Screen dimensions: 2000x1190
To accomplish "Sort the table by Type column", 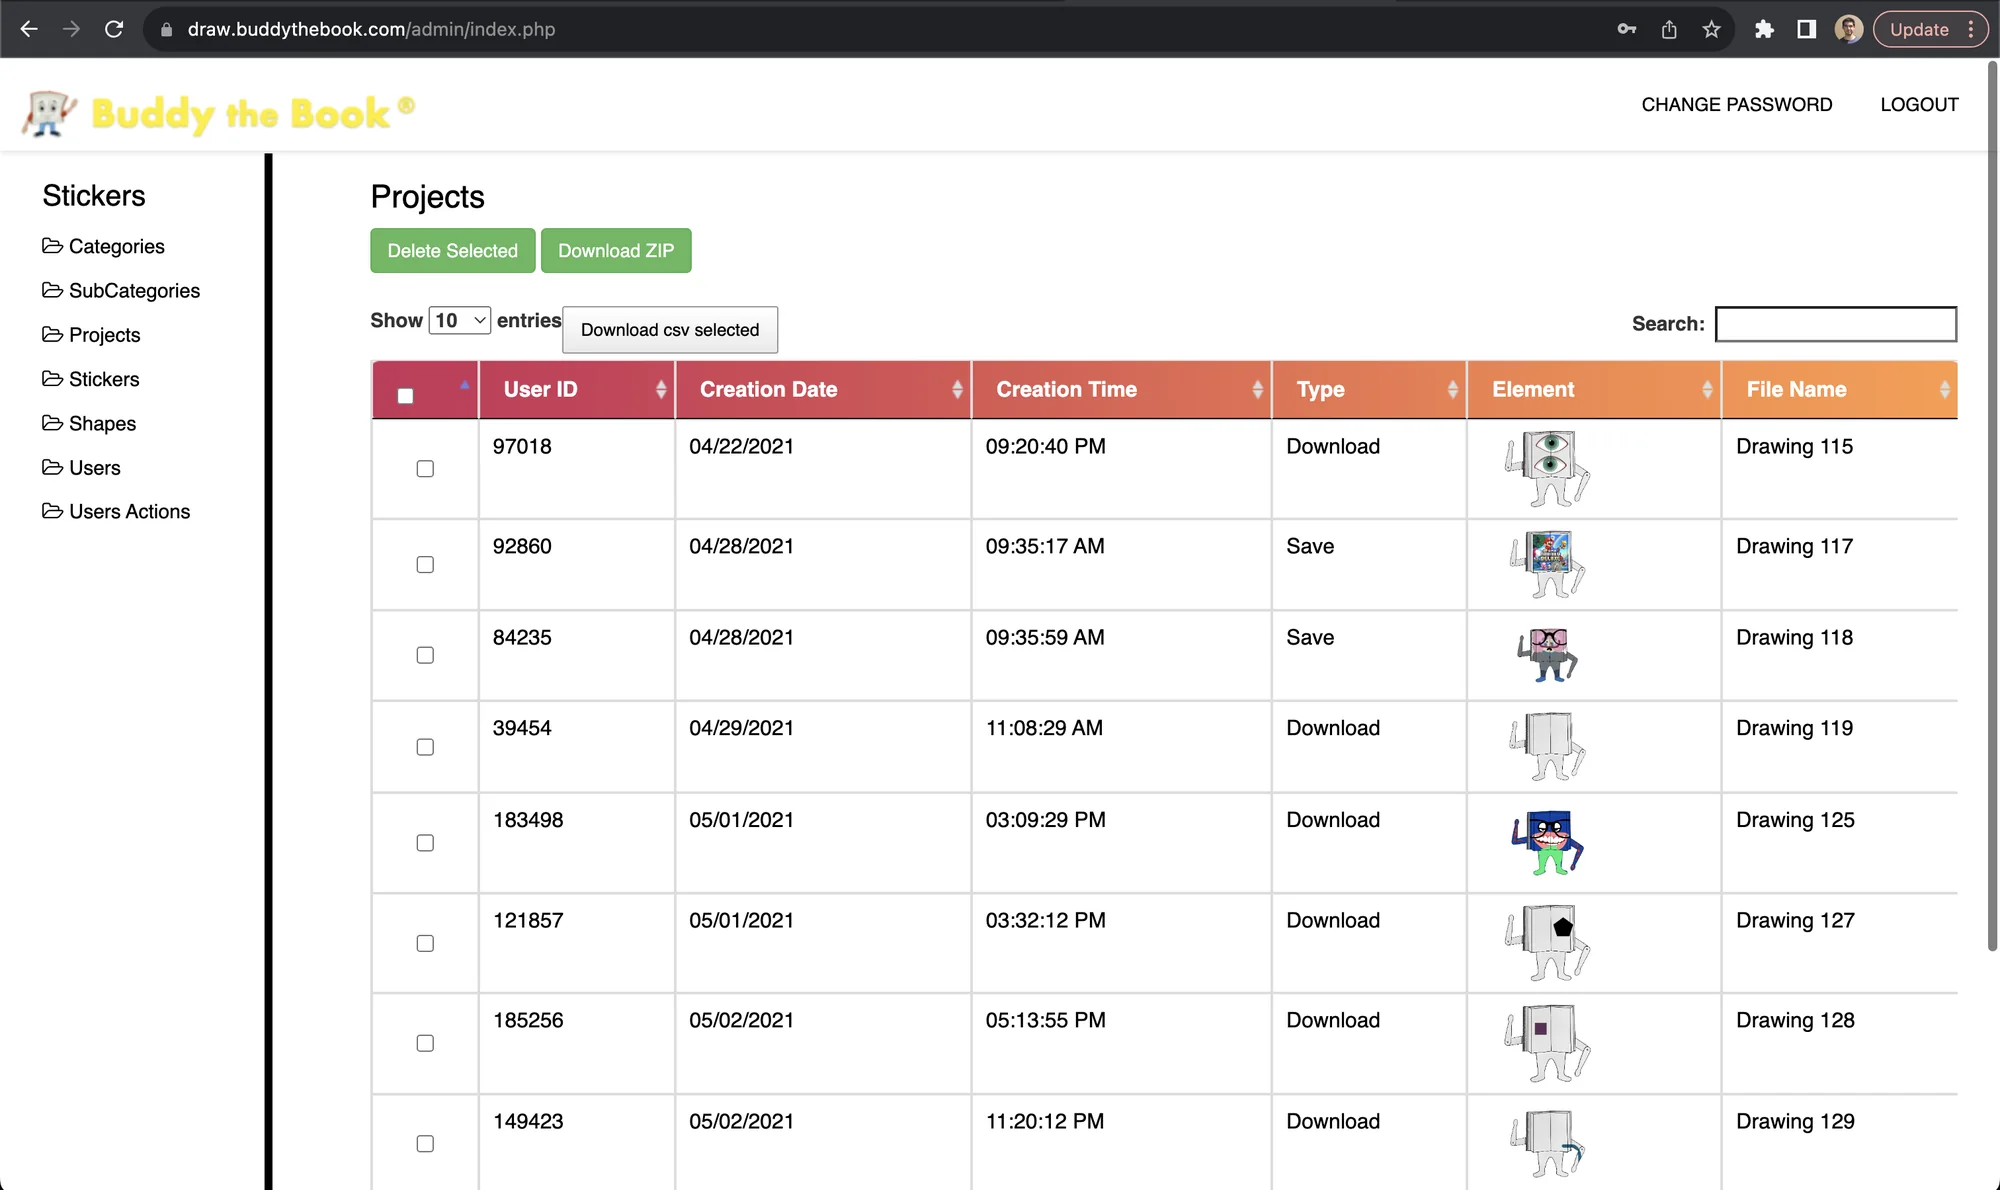I will point(1369,390).
